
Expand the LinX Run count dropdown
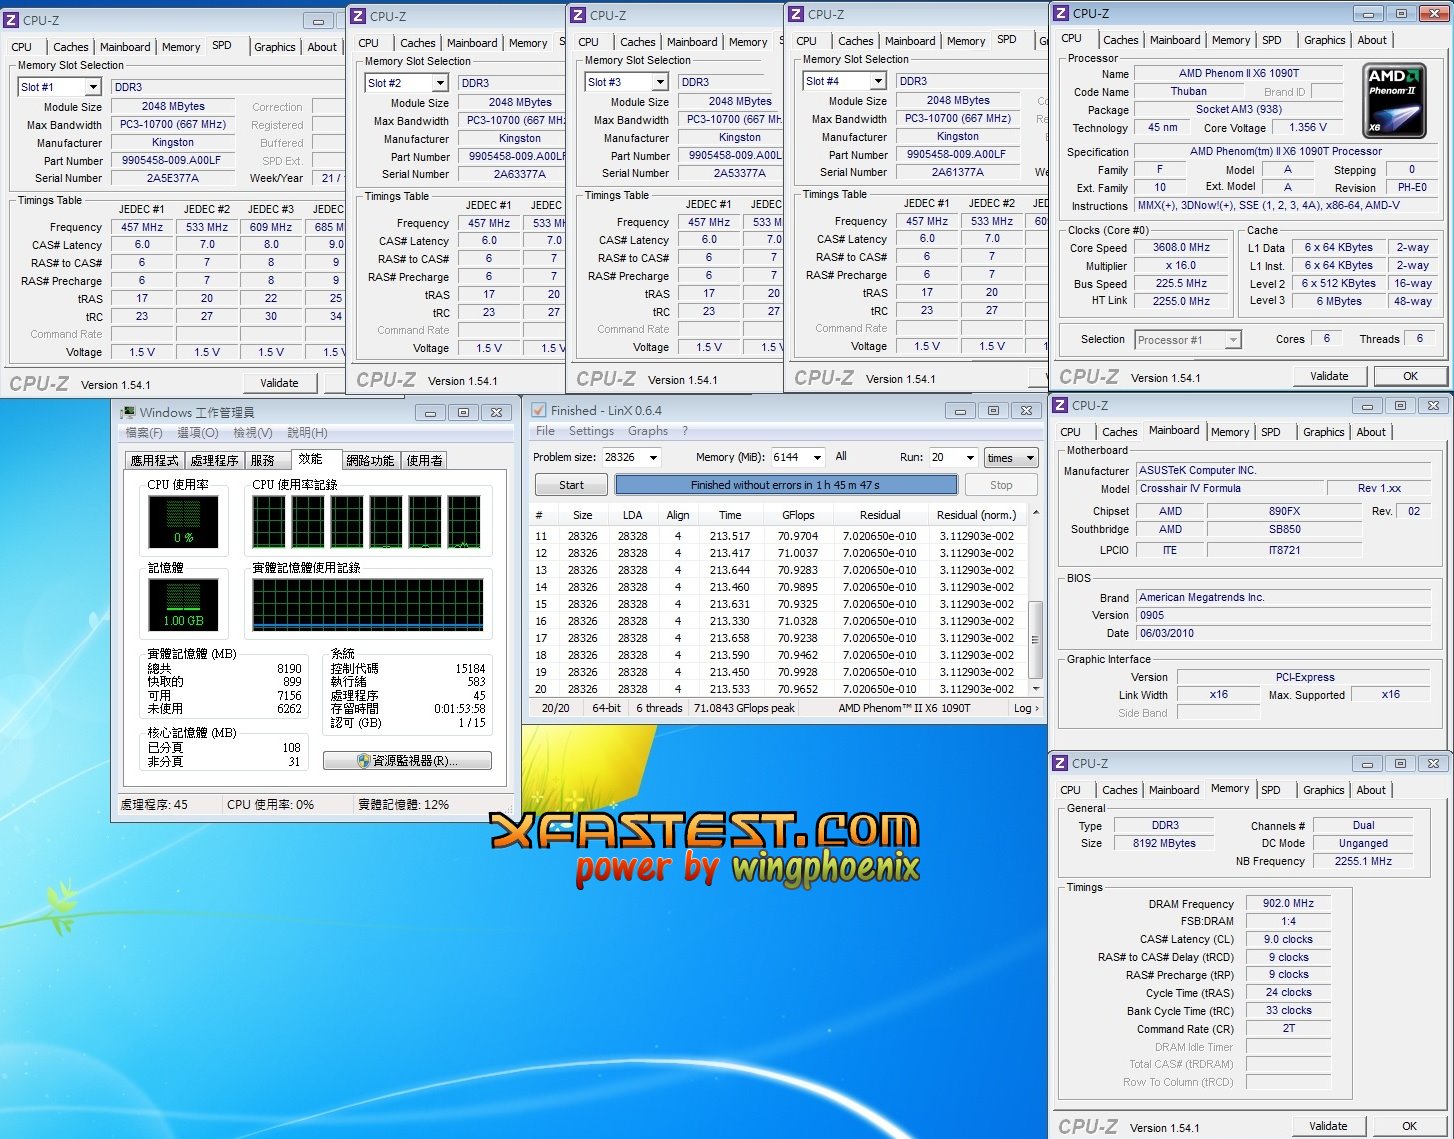pyautogui.click(x=970, y=457)
